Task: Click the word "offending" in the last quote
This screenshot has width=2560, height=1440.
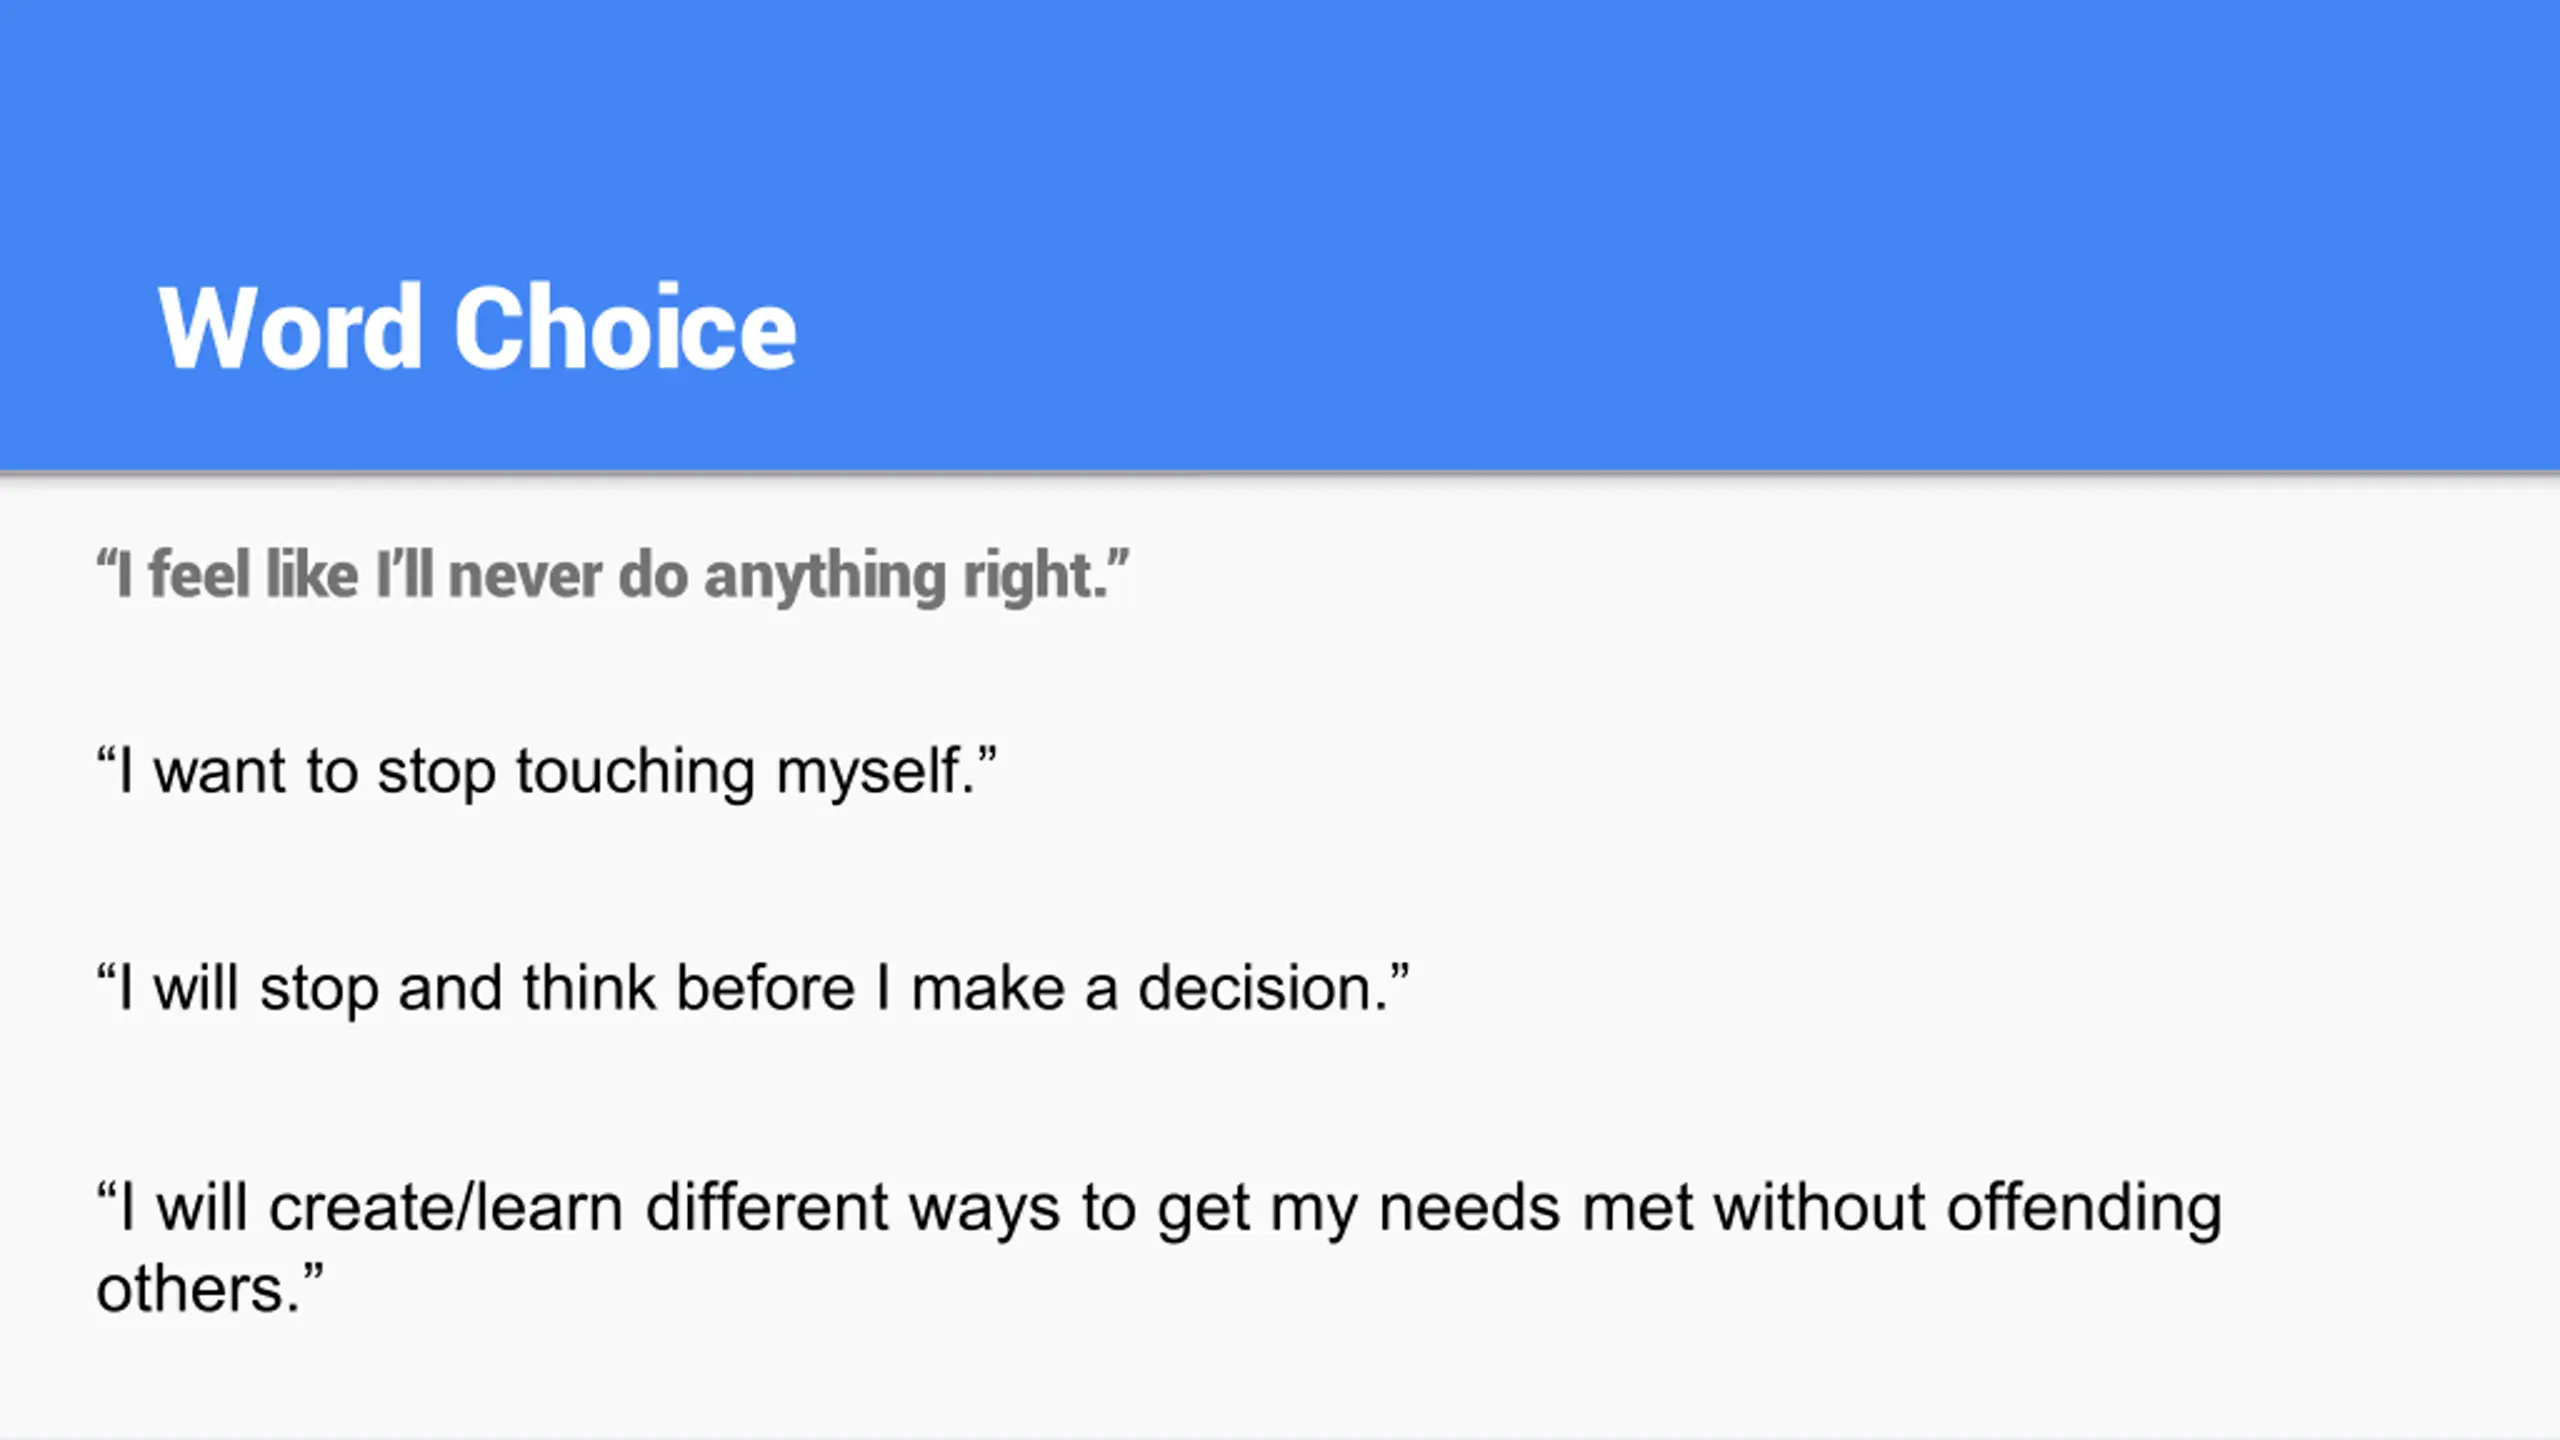Action: coord(2084,1209)
